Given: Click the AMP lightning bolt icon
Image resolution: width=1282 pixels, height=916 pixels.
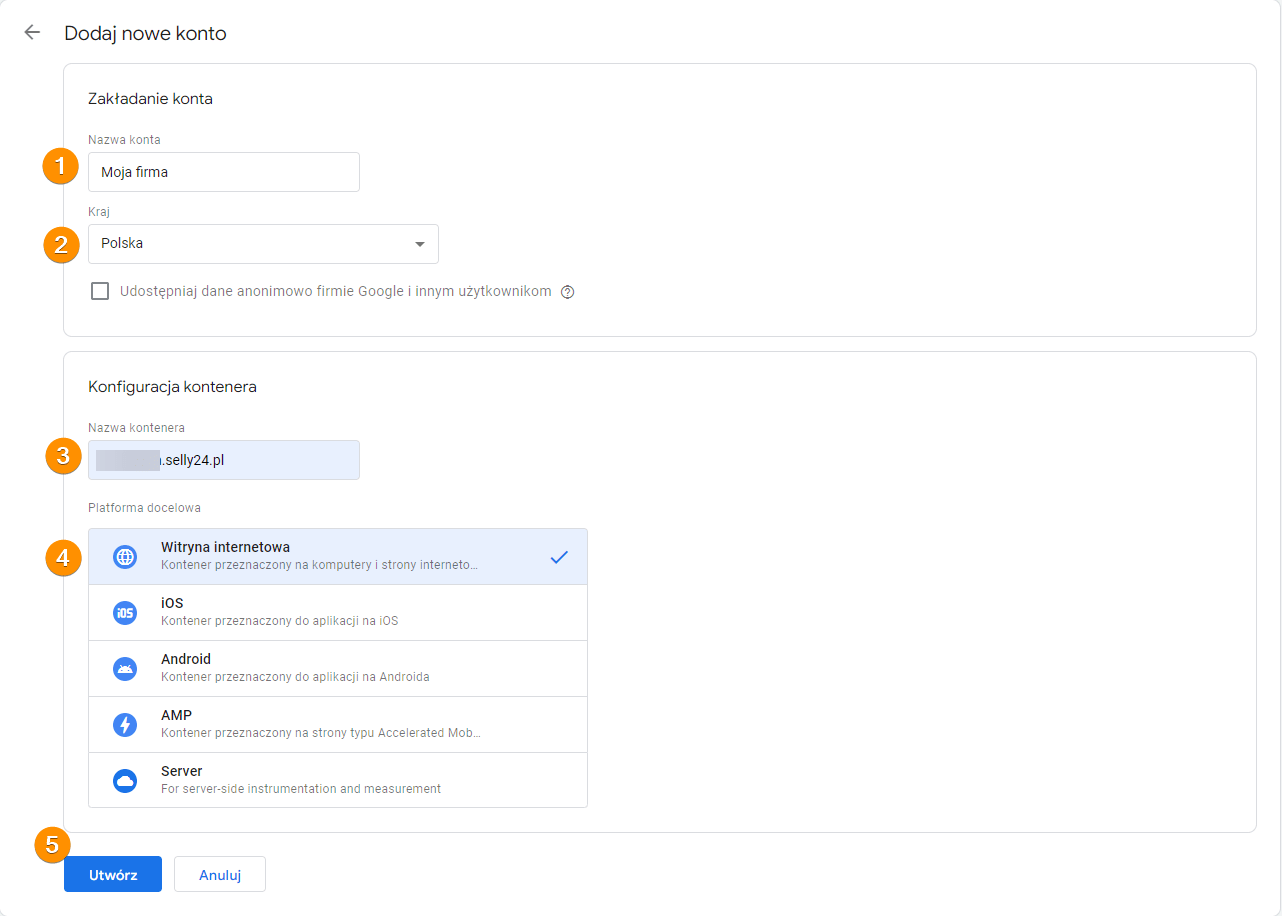Looking at the screenshot, I should 125,725.
